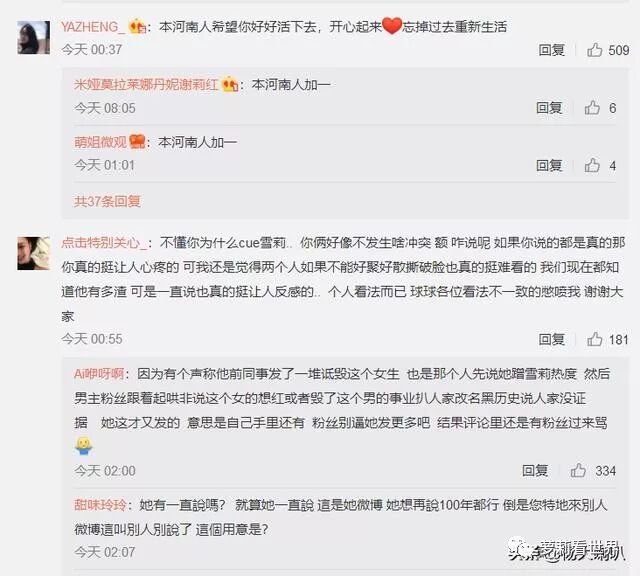Reply to YAZHENG_ comment posted 00:37
Screen dimensions: 640x576
(x=551, y=50)
